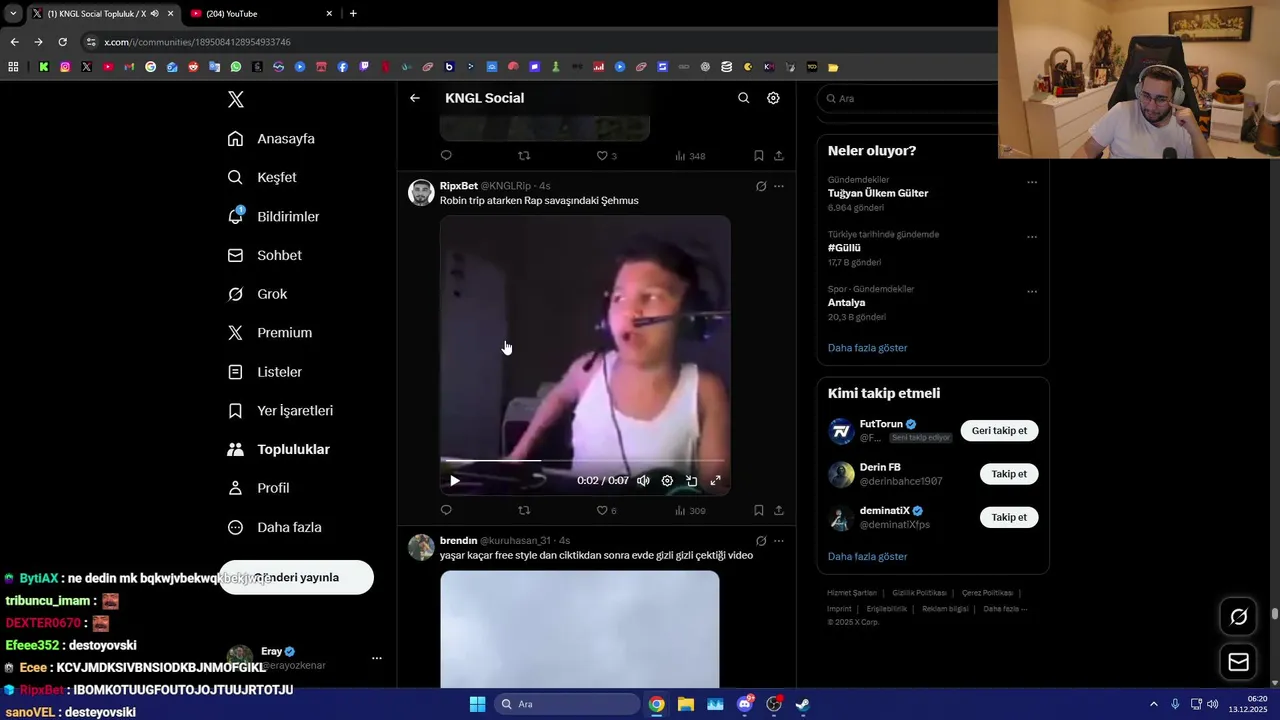
Task: Follow back FutTorun with Geri takip et
Action: 999,431
